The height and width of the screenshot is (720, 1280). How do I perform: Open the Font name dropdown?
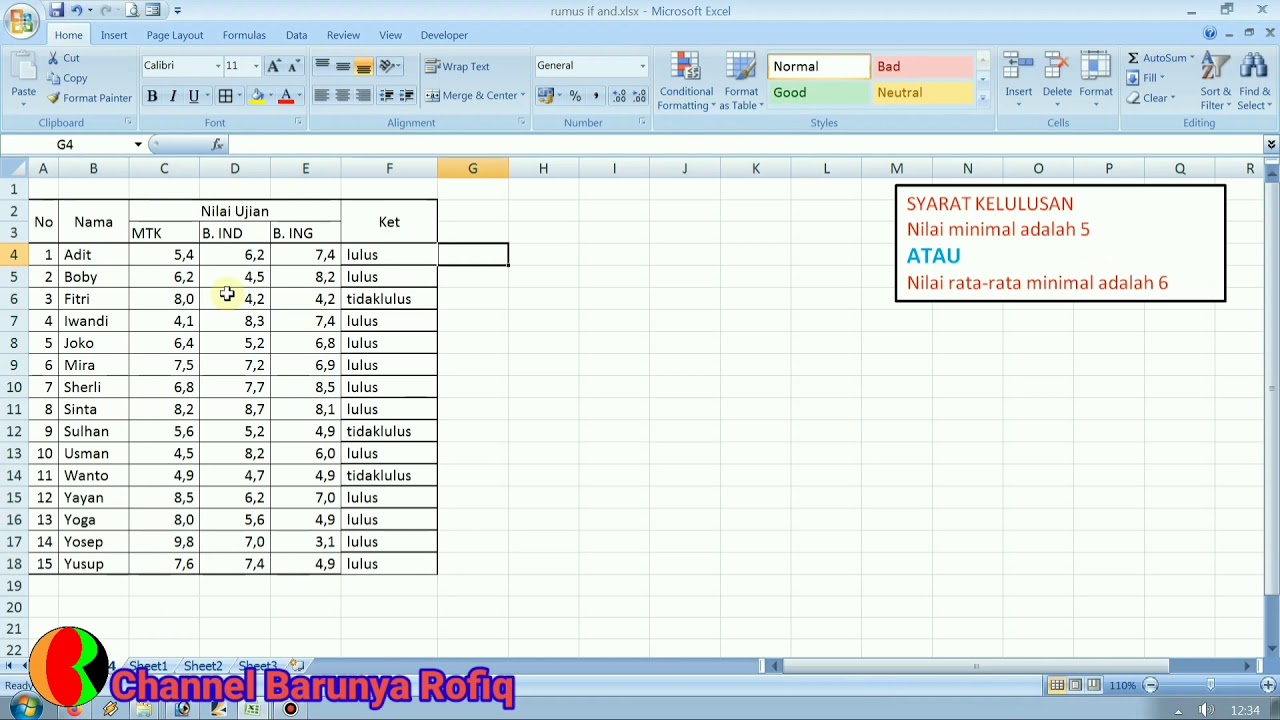coord(218,66)
